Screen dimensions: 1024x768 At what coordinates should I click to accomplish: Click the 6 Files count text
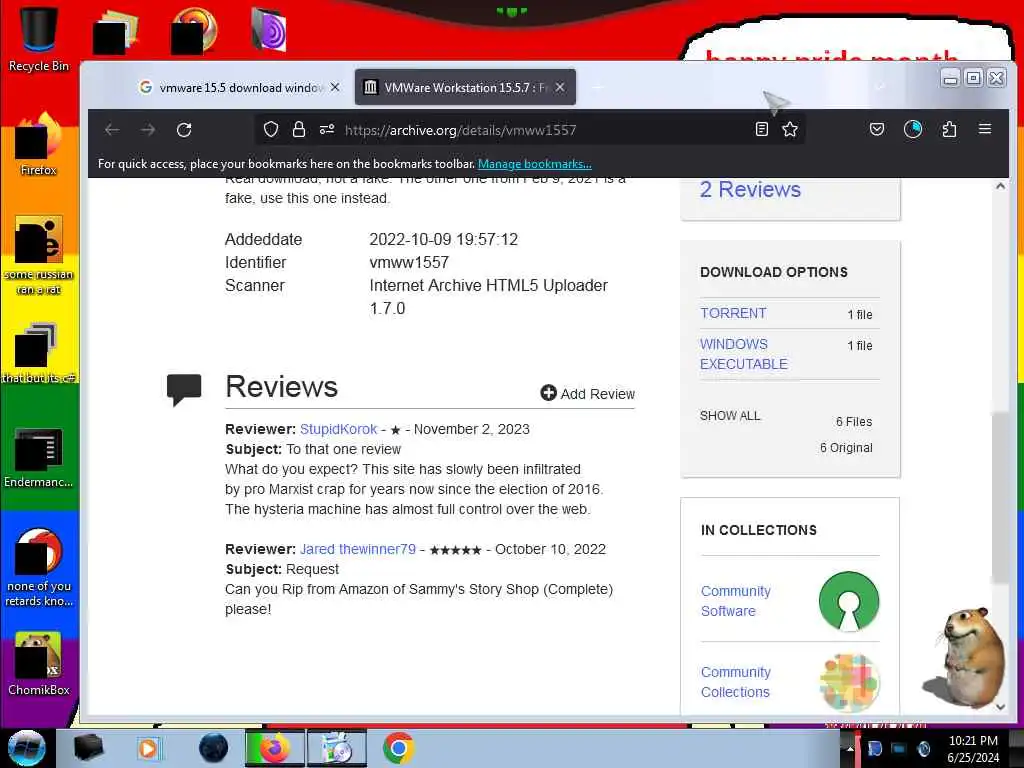(854, 422)
